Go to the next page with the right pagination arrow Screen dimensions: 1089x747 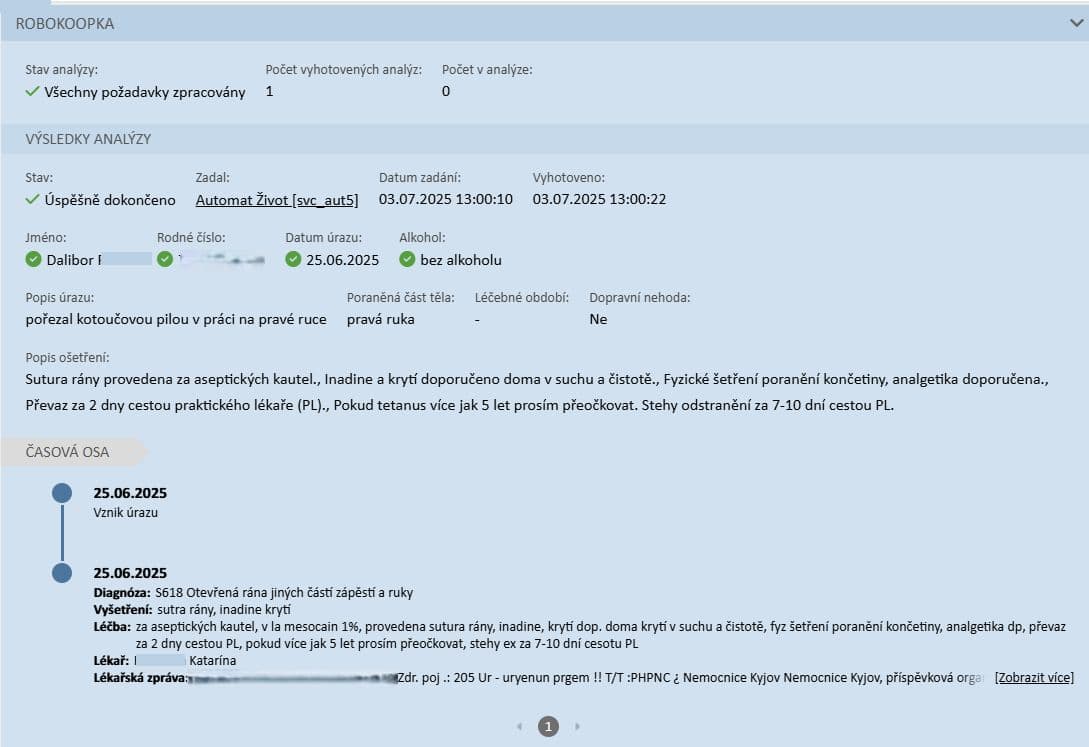[577, 726]
